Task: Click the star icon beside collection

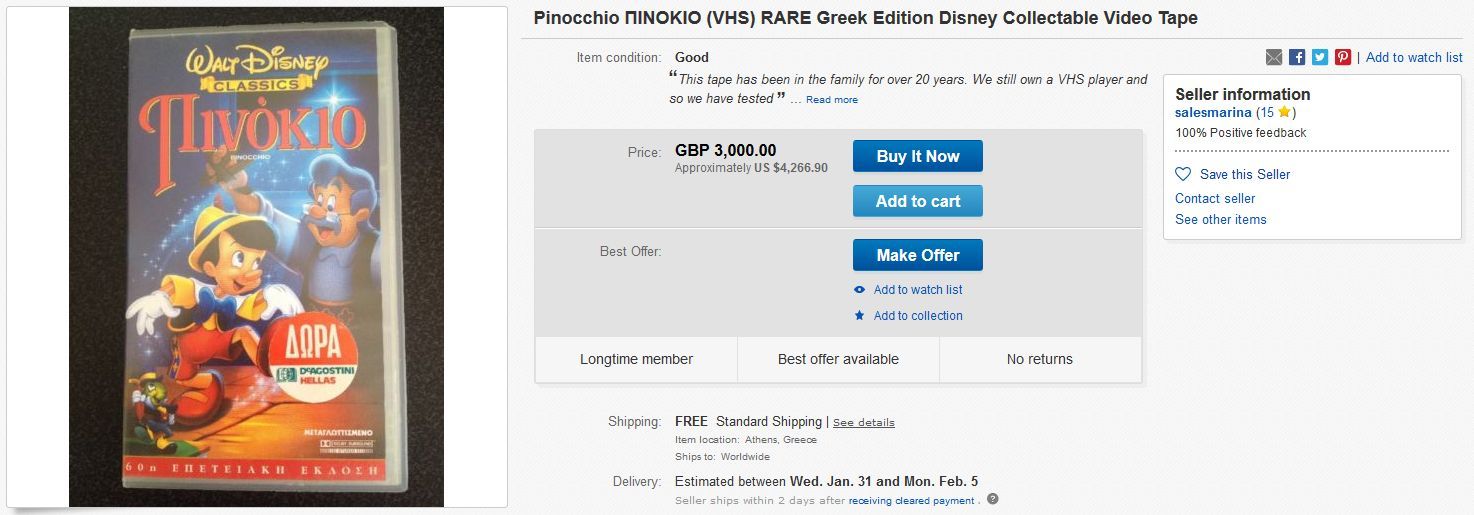Action: [x=859, y=316]
